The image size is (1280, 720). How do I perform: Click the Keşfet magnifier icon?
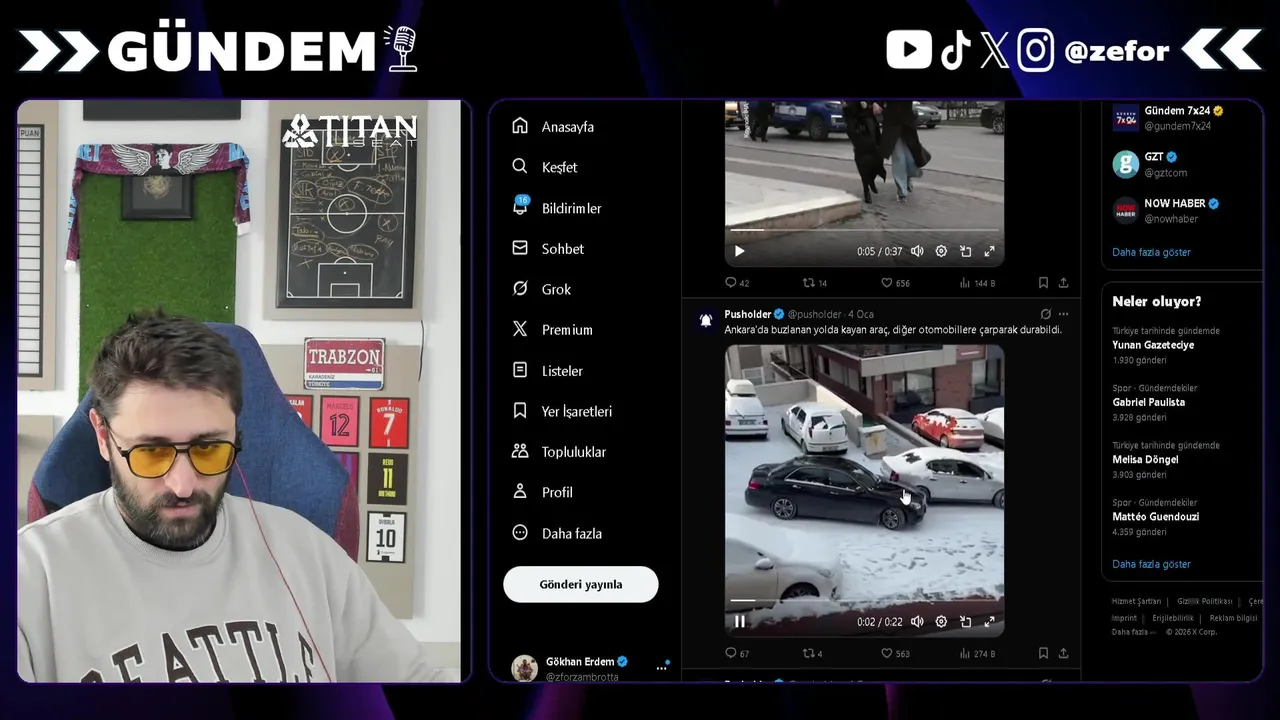(x=520, y=166)
